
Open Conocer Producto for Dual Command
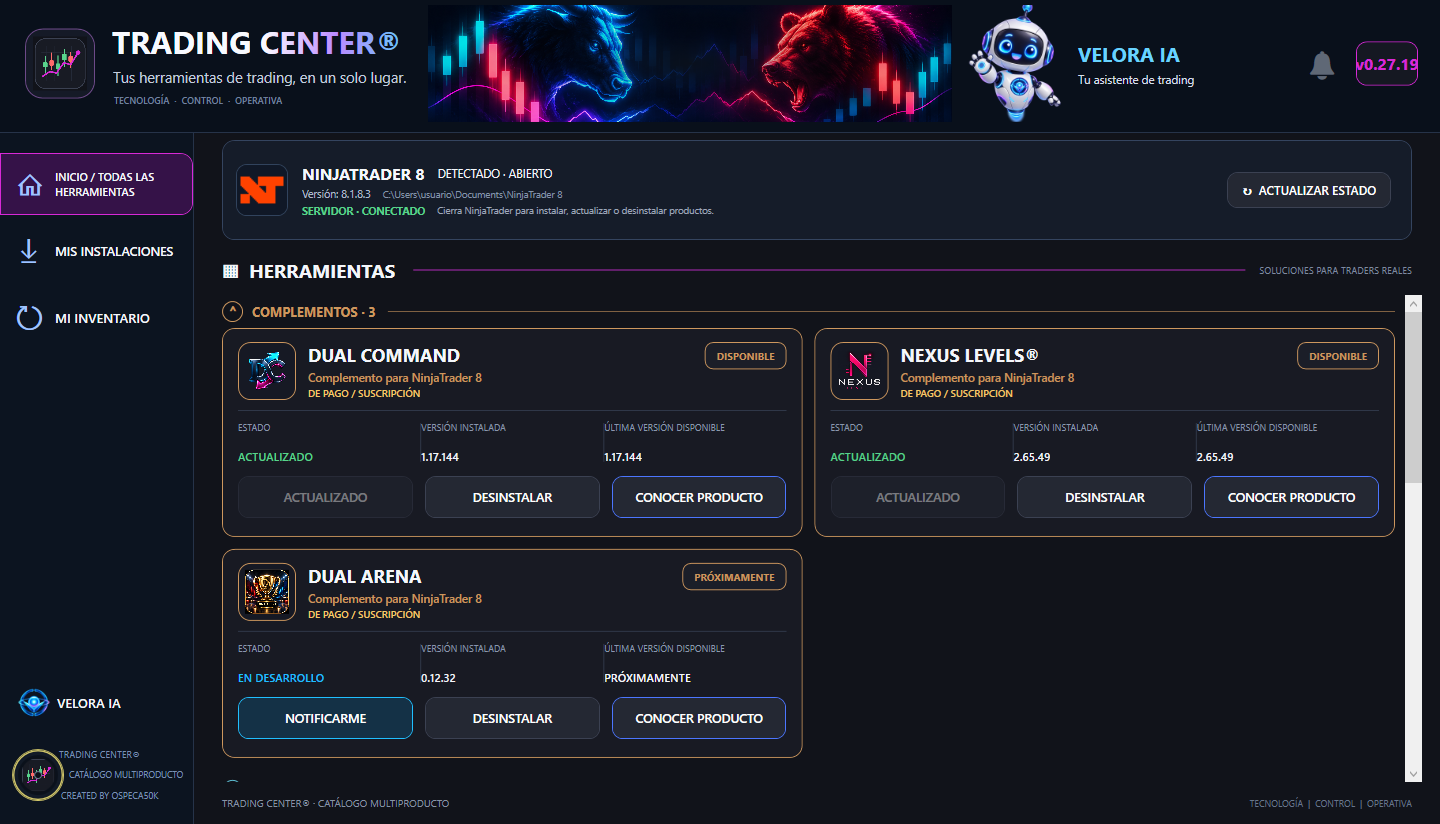point(699,497)
